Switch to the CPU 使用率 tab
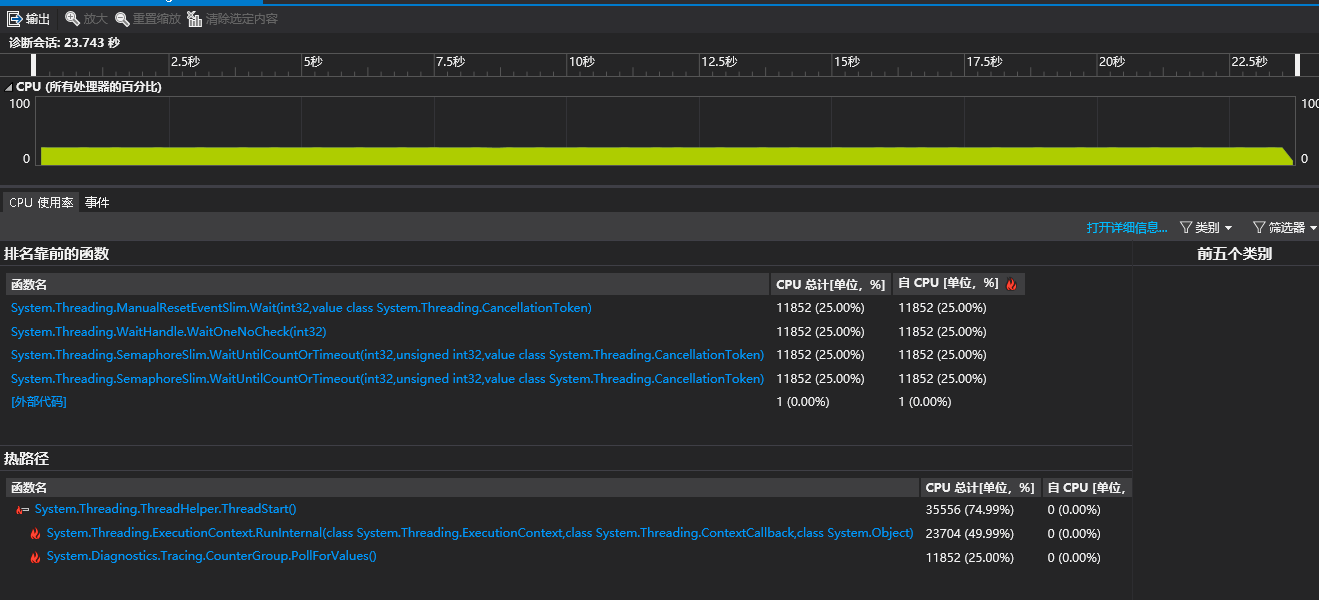This screenshot has width=1319, height=600. pos(41,202)
